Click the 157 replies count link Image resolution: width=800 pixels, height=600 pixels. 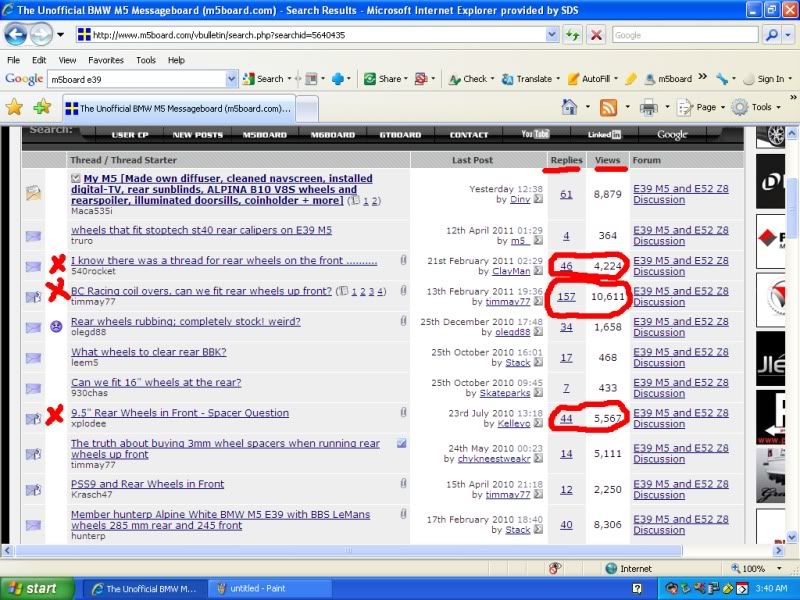566,296
